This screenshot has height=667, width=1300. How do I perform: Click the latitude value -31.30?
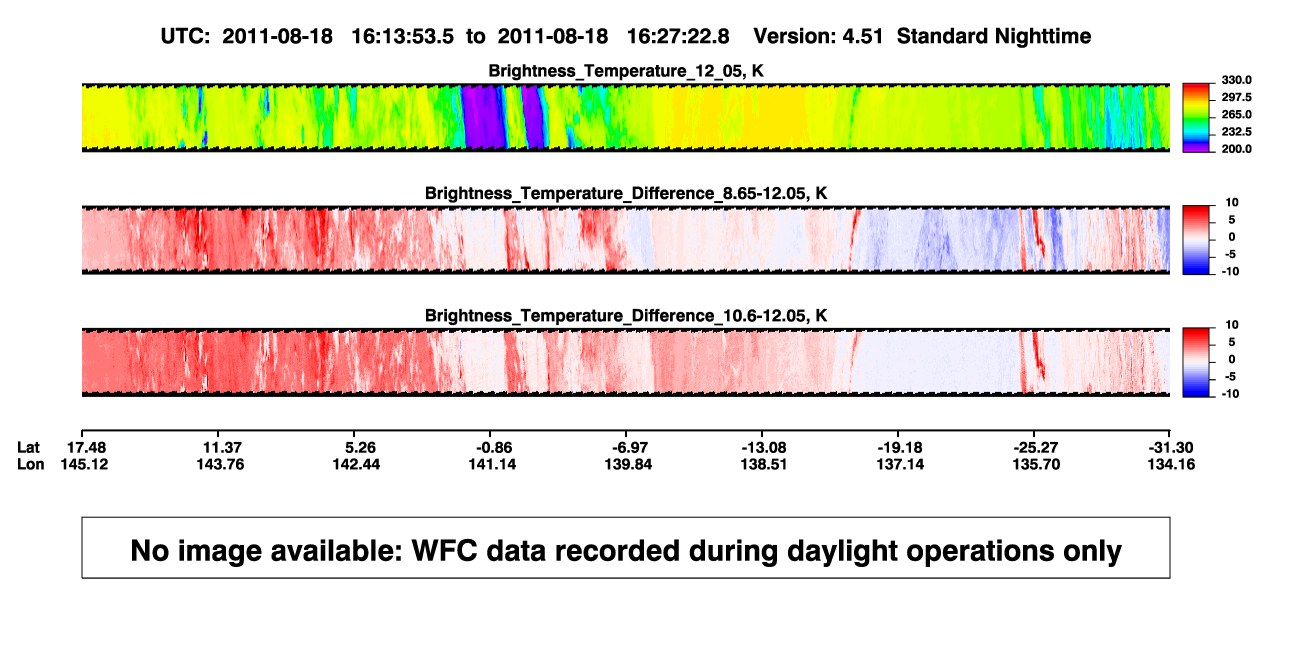(x=1172, y=447)
